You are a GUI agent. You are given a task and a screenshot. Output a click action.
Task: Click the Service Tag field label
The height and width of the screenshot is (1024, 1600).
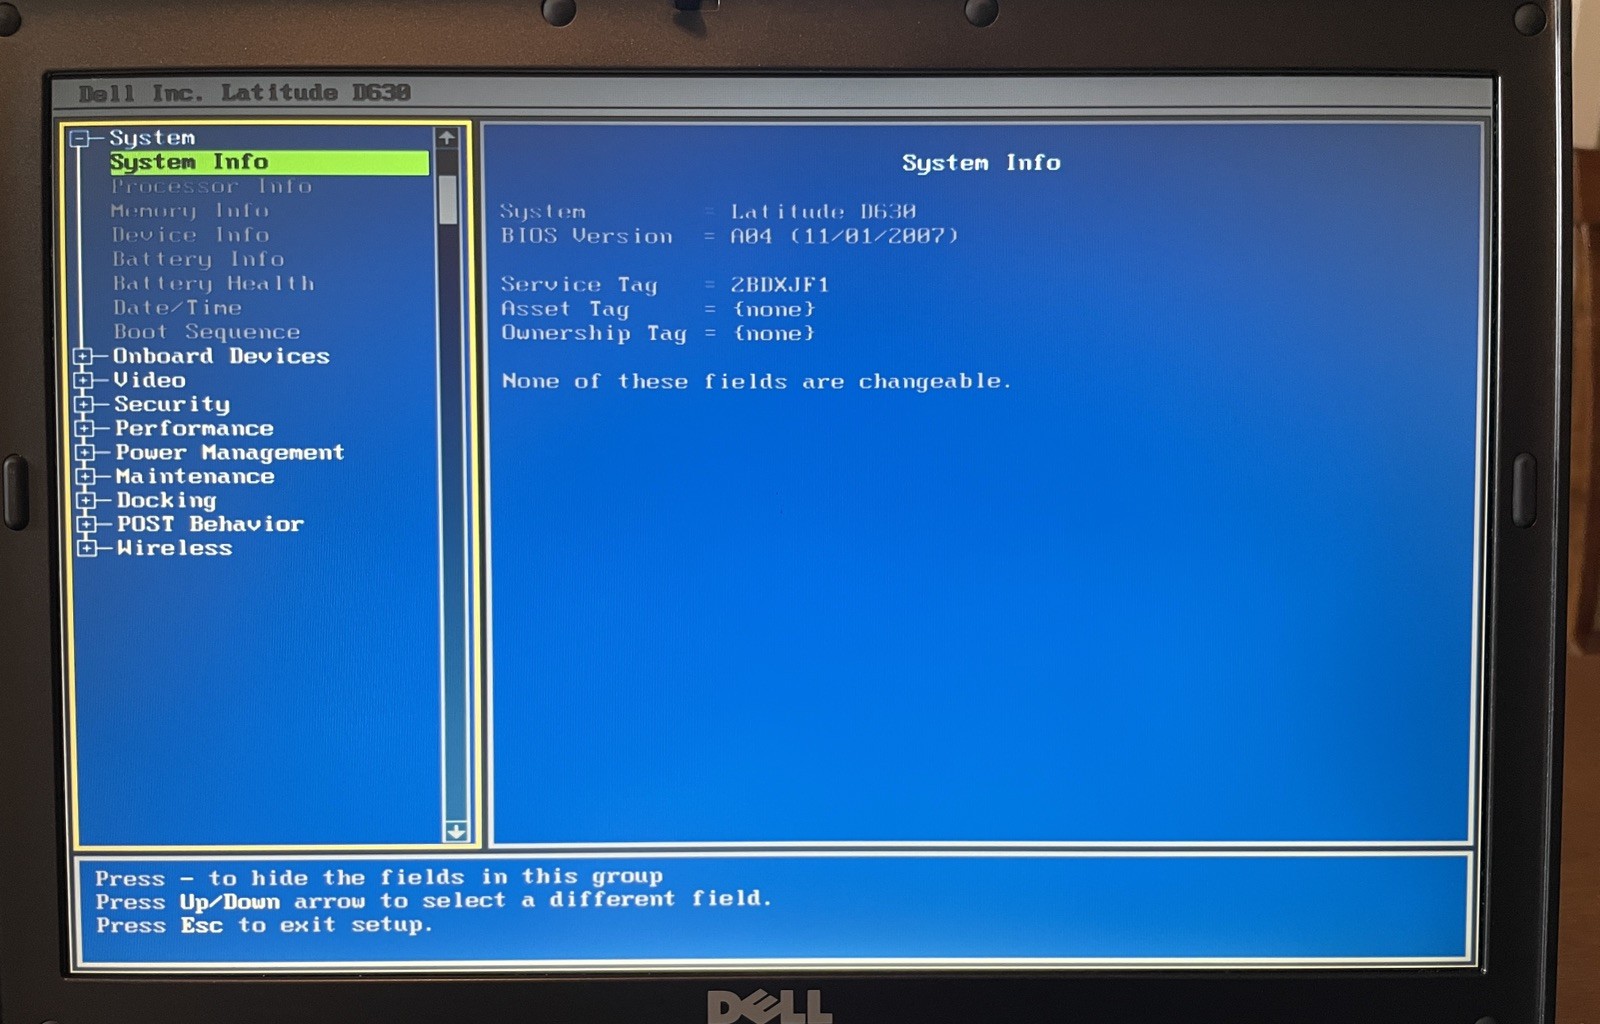(579, 285)
